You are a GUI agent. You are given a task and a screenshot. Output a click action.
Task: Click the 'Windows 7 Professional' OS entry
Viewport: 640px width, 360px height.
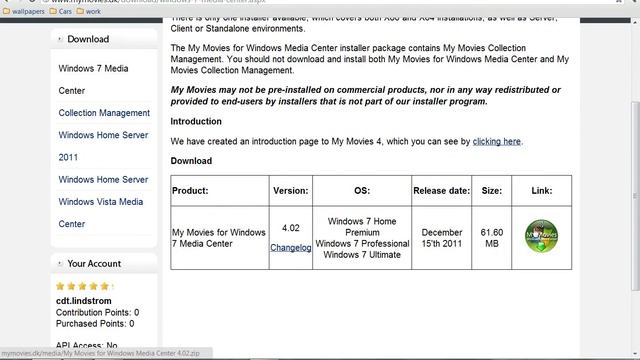coord(362,244)
